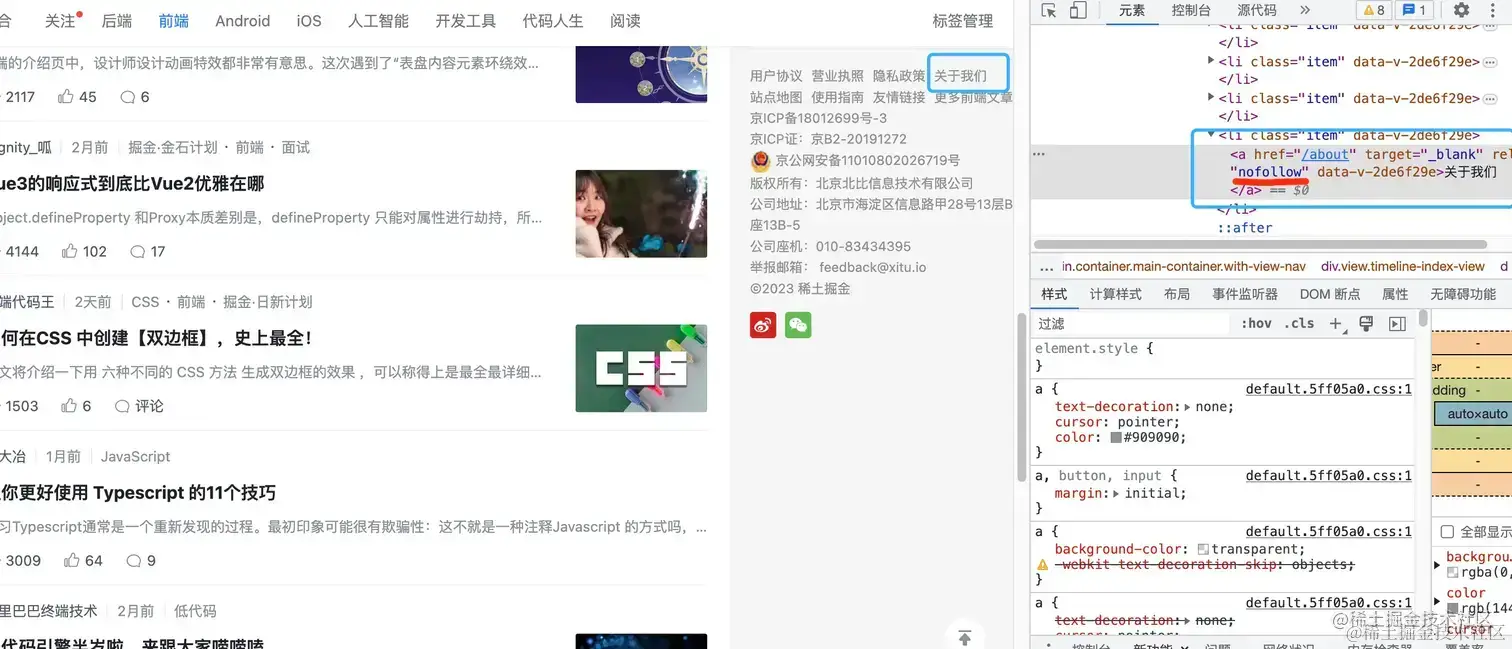The width and height of the screenshot is (1512, 649).
Task: Select the 人工智能 navigation tab
Action: [378, 20]
